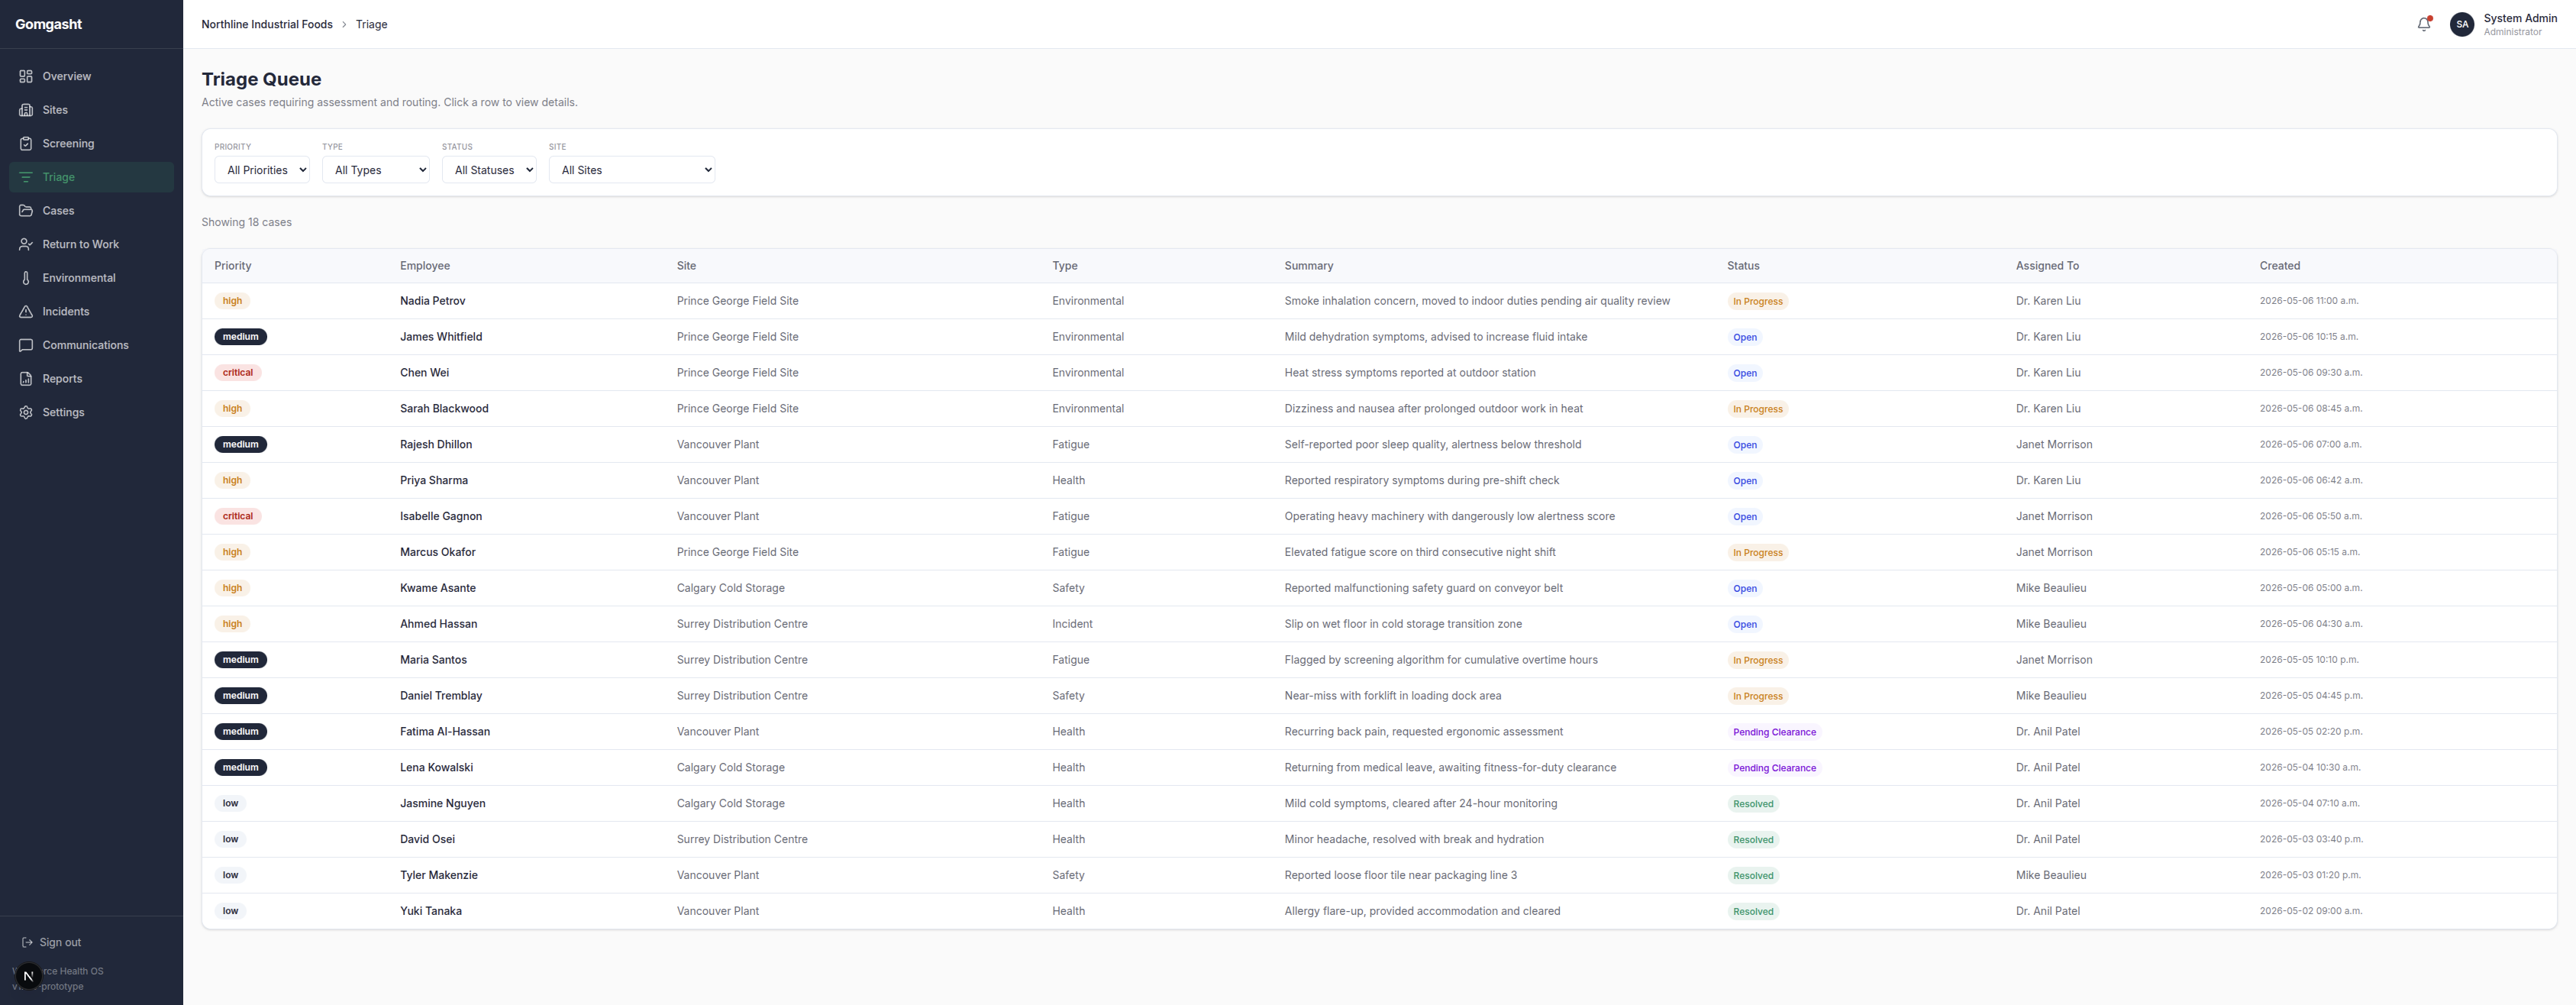Click the Settings gear icon

26,412
